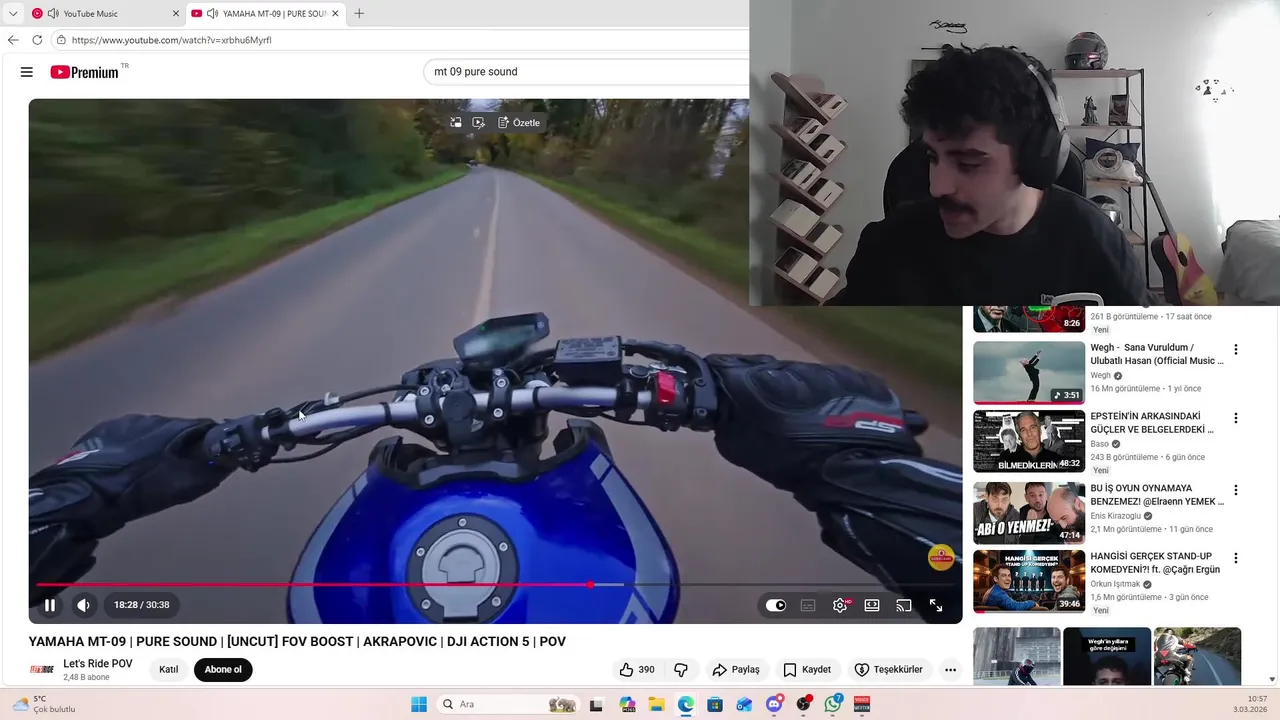Open the 8:26 video thumbnail in sidebar
The height and width of the screenshot is (720, 1280).
point(1029,319)
